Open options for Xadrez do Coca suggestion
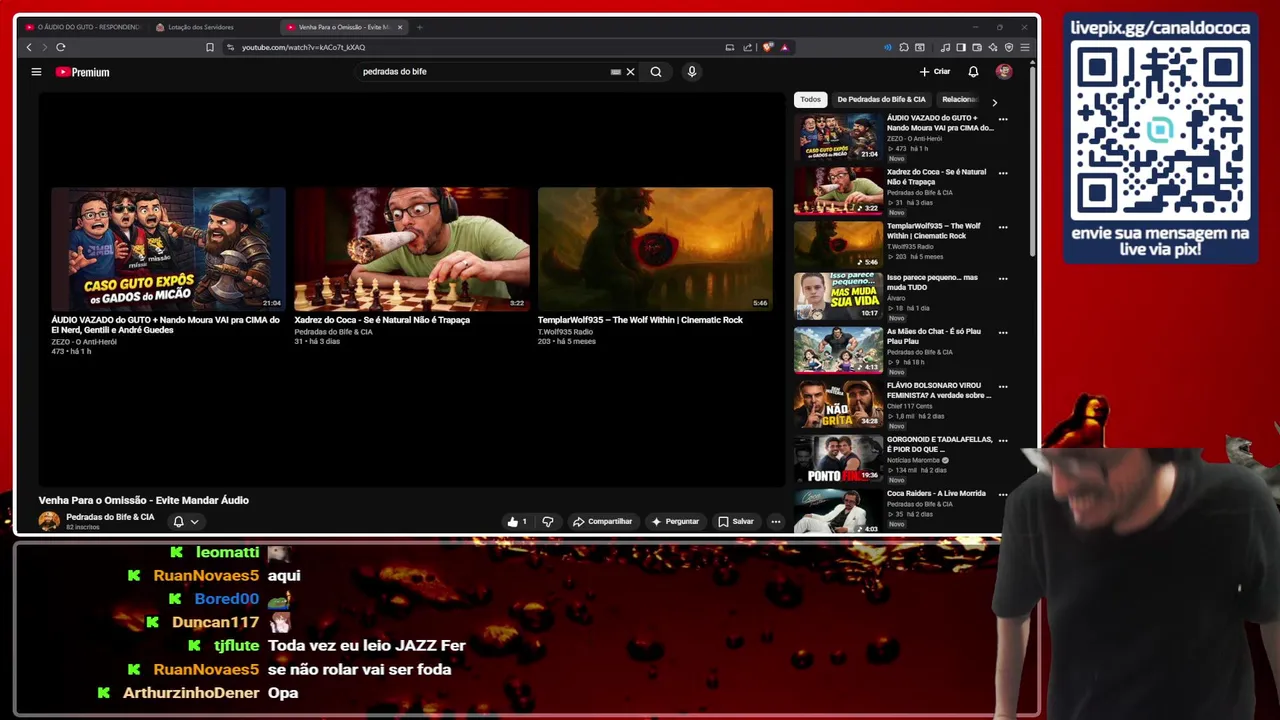The height and width of the screenshot is (720, 1280). 1003,173
